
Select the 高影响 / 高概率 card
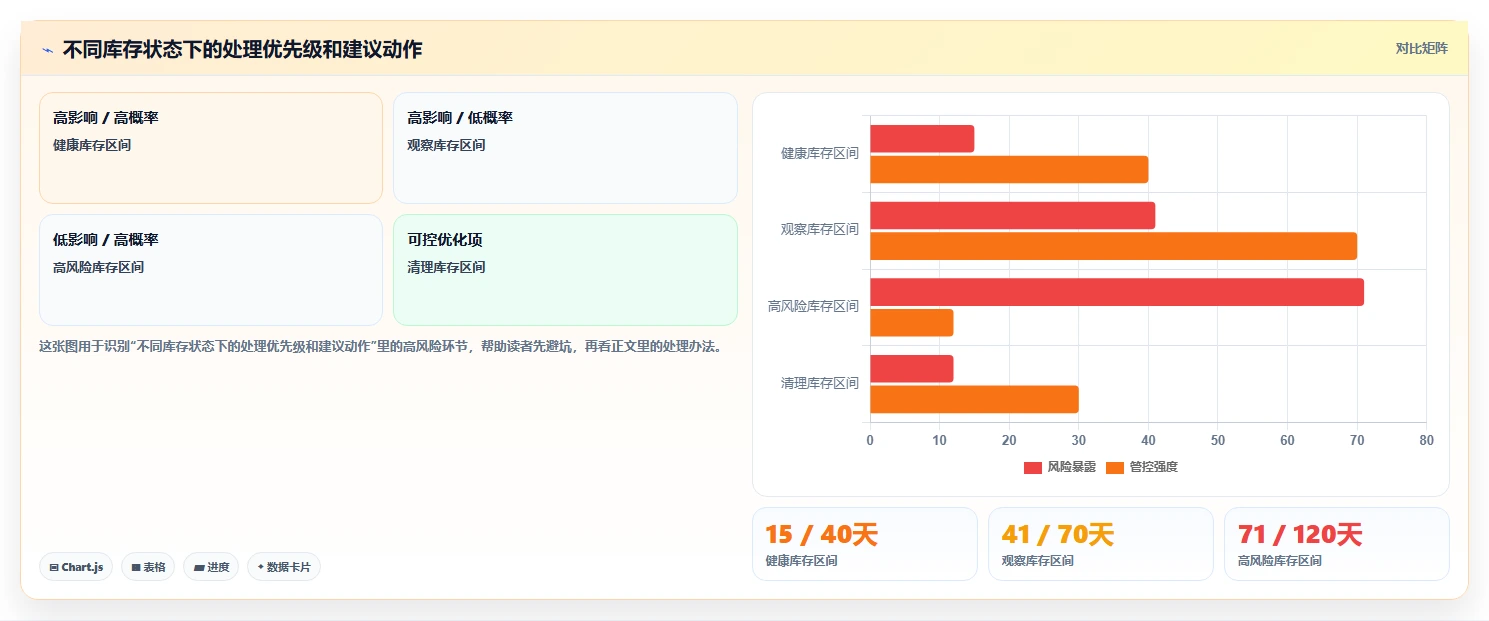[x=211, y=148]
